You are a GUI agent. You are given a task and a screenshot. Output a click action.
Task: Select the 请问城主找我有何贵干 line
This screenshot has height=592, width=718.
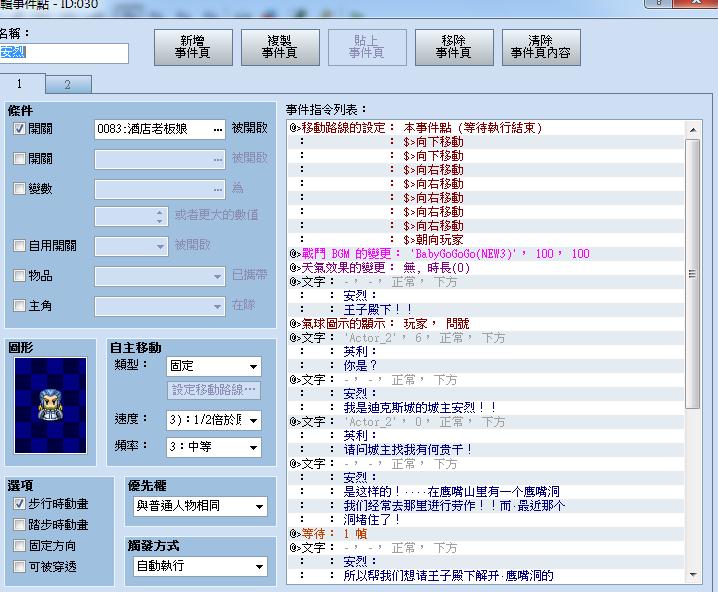pyautogui.click(x=486, y=450)
